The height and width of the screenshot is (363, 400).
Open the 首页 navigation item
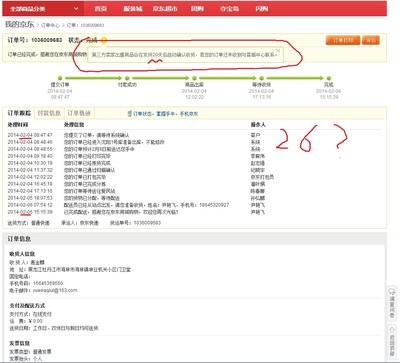[x=101, y=9]
